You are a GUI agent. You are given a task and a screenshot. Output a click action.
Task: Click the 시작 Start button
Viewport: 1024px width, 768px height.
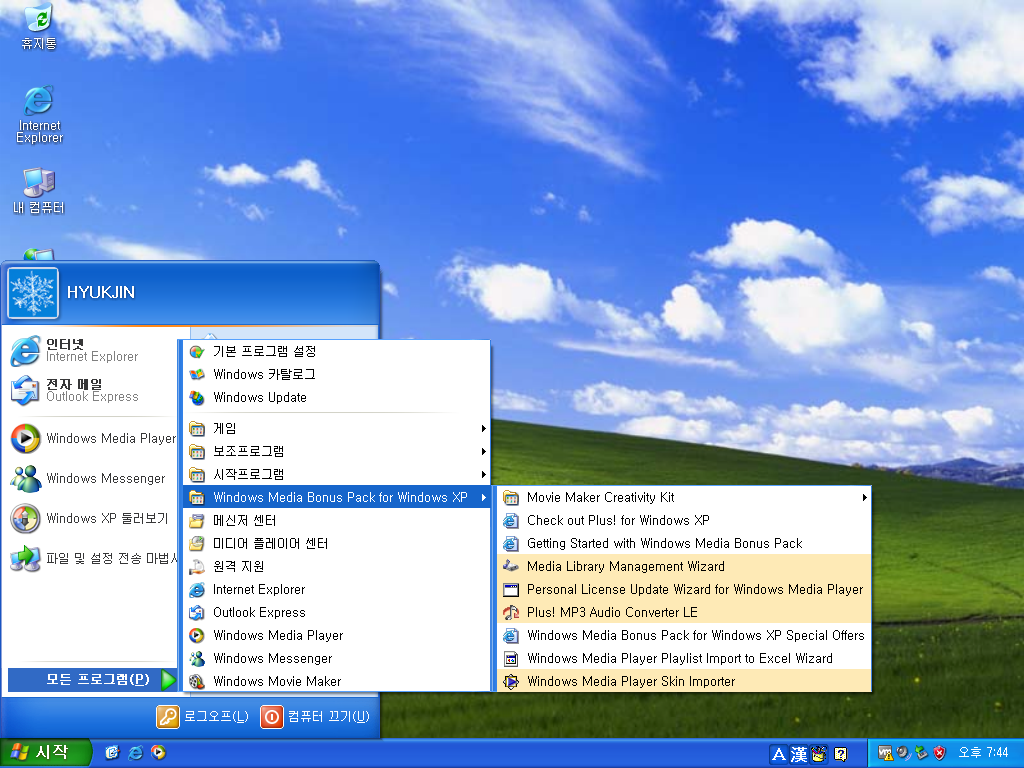(44, 753)
